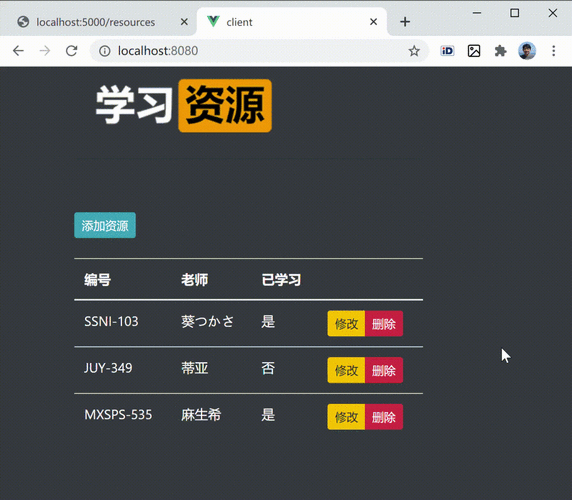Select the client tab
This screenshot has height=500, width=572.
(292, 22)
